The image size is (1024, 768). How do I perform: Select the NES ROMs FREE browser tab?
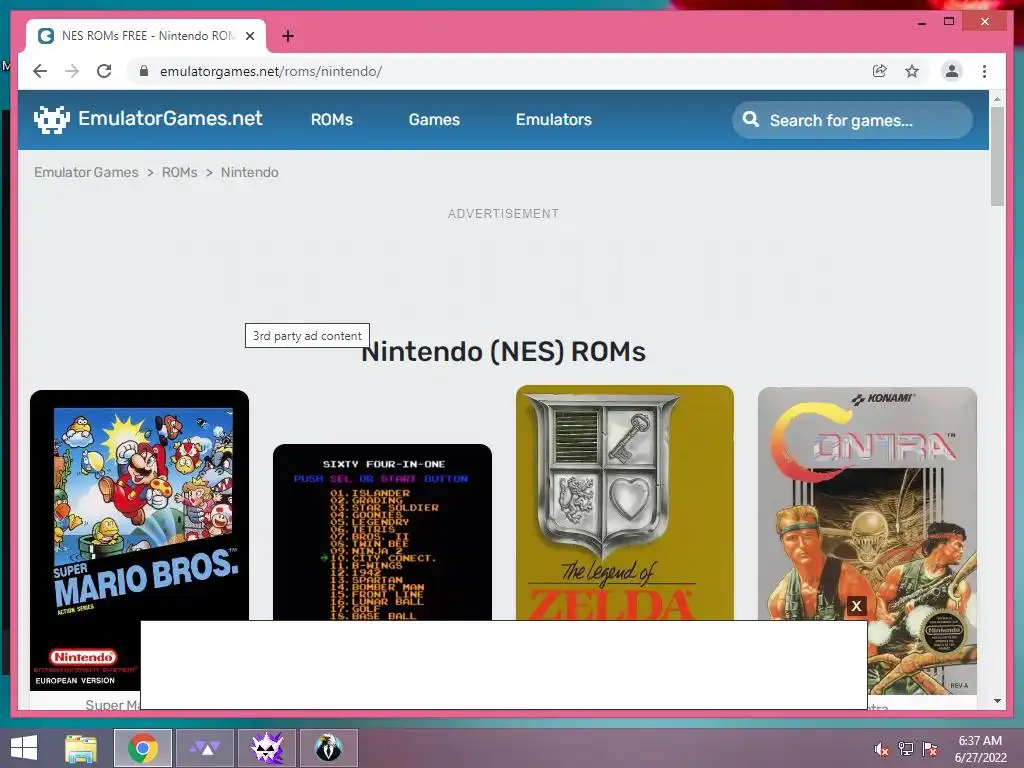146,36
